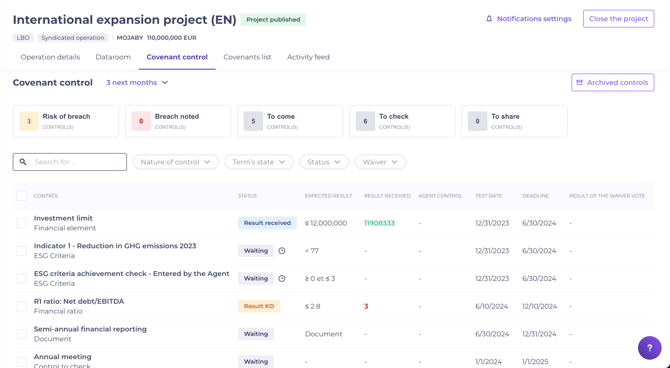Check the Investment limit row checkbox

[x=21, y=223]
